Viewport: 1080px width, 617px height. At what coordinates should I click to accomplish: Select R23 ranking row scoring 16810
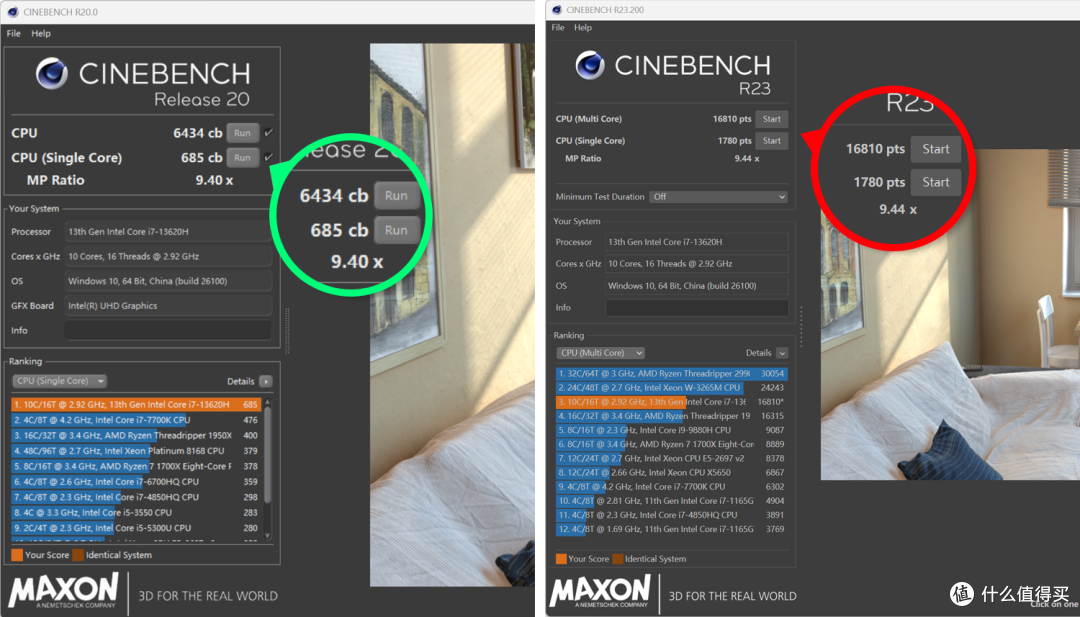point(672,402)
